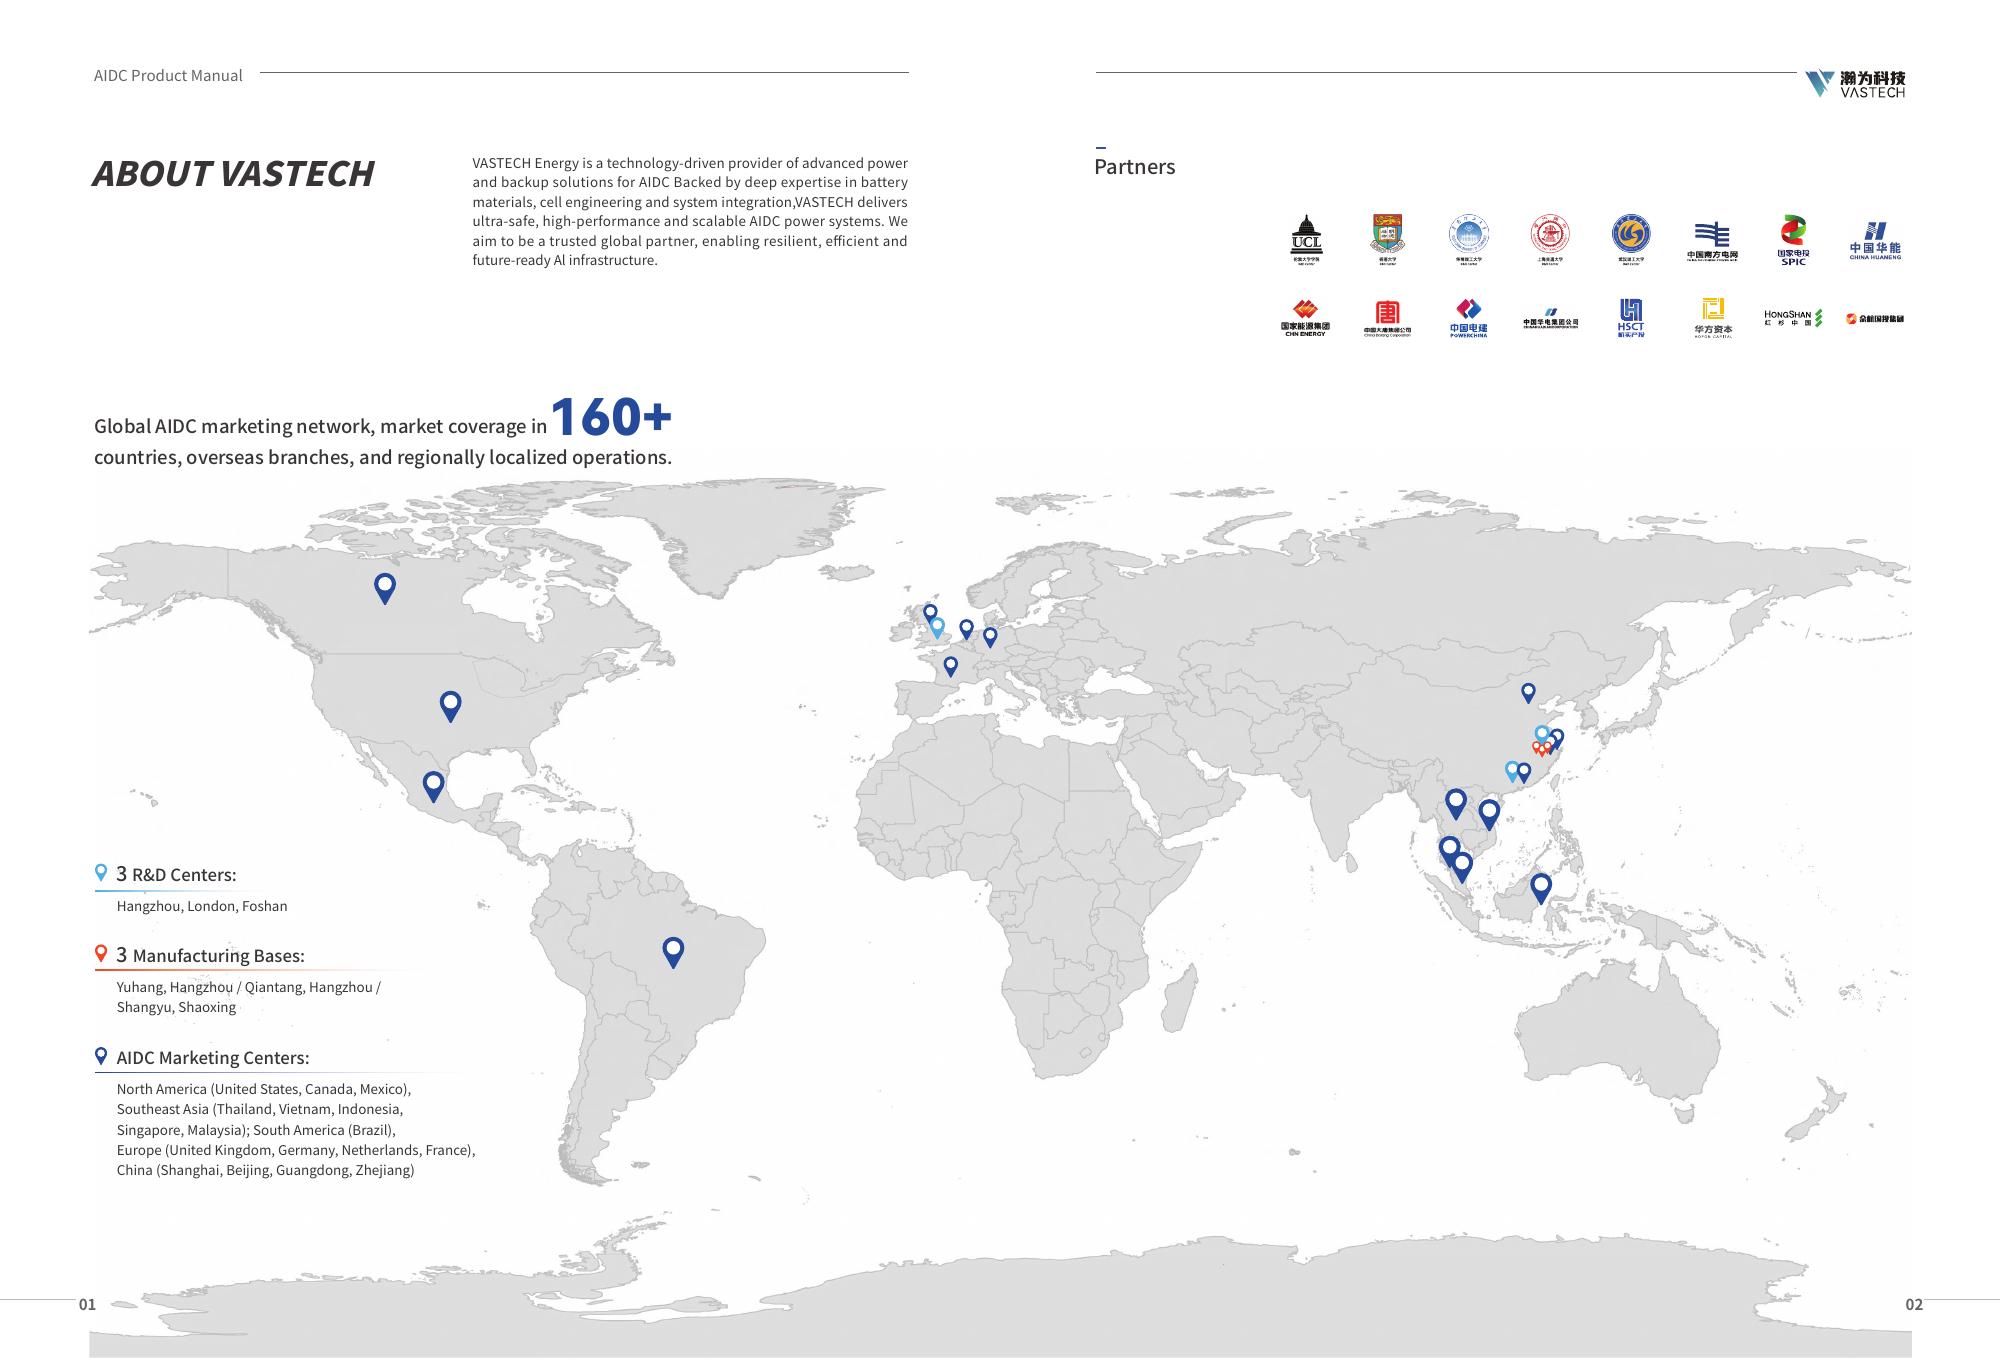Image resolution: width=2000 pixels, height=1358 pixels.
Task: Click the 'ABOUT VASTECH' heading
Action: coord(233,173)
